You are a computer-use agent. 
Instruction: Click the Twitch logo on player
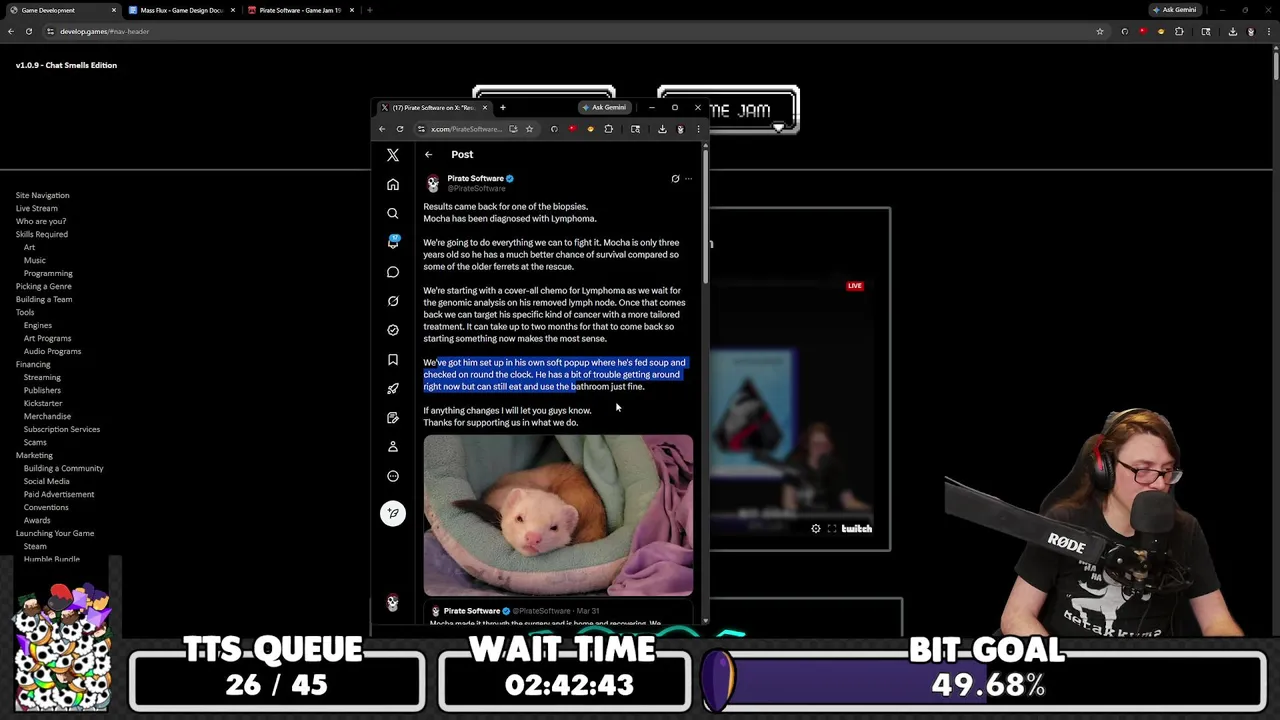click(857, 529)
